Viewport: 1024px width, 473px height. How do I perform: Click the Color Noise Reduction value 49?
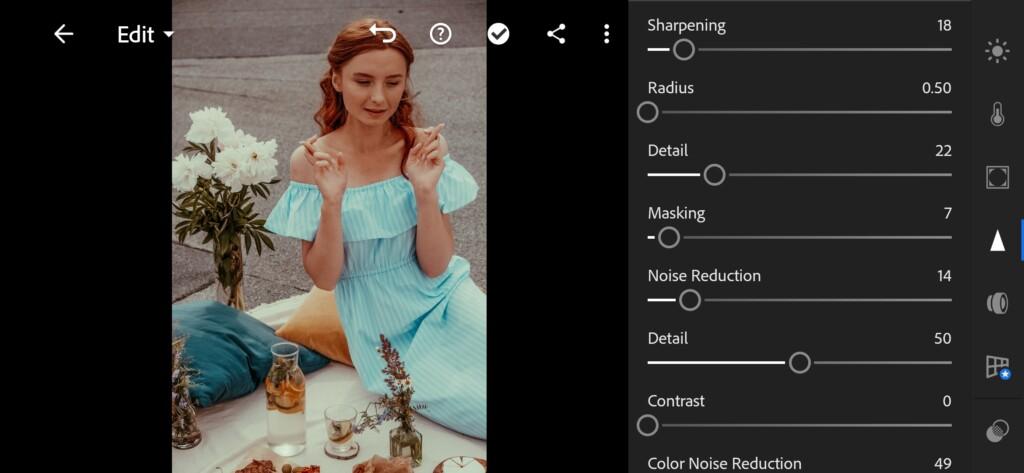pyautogui.click(x=943, y=464)
